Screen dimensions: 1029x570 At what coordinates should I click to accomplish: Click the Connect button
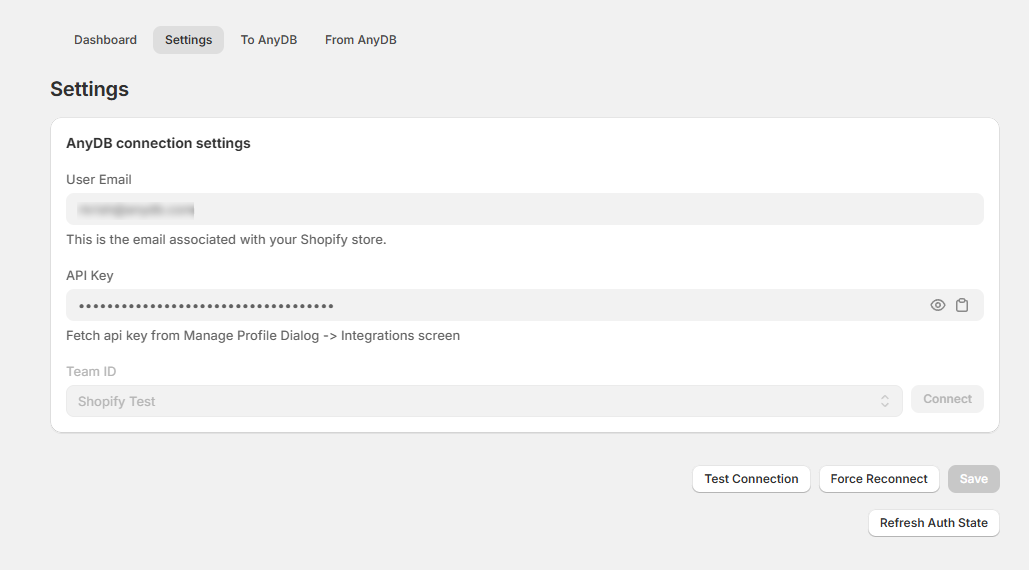click(x=947, y=399)
